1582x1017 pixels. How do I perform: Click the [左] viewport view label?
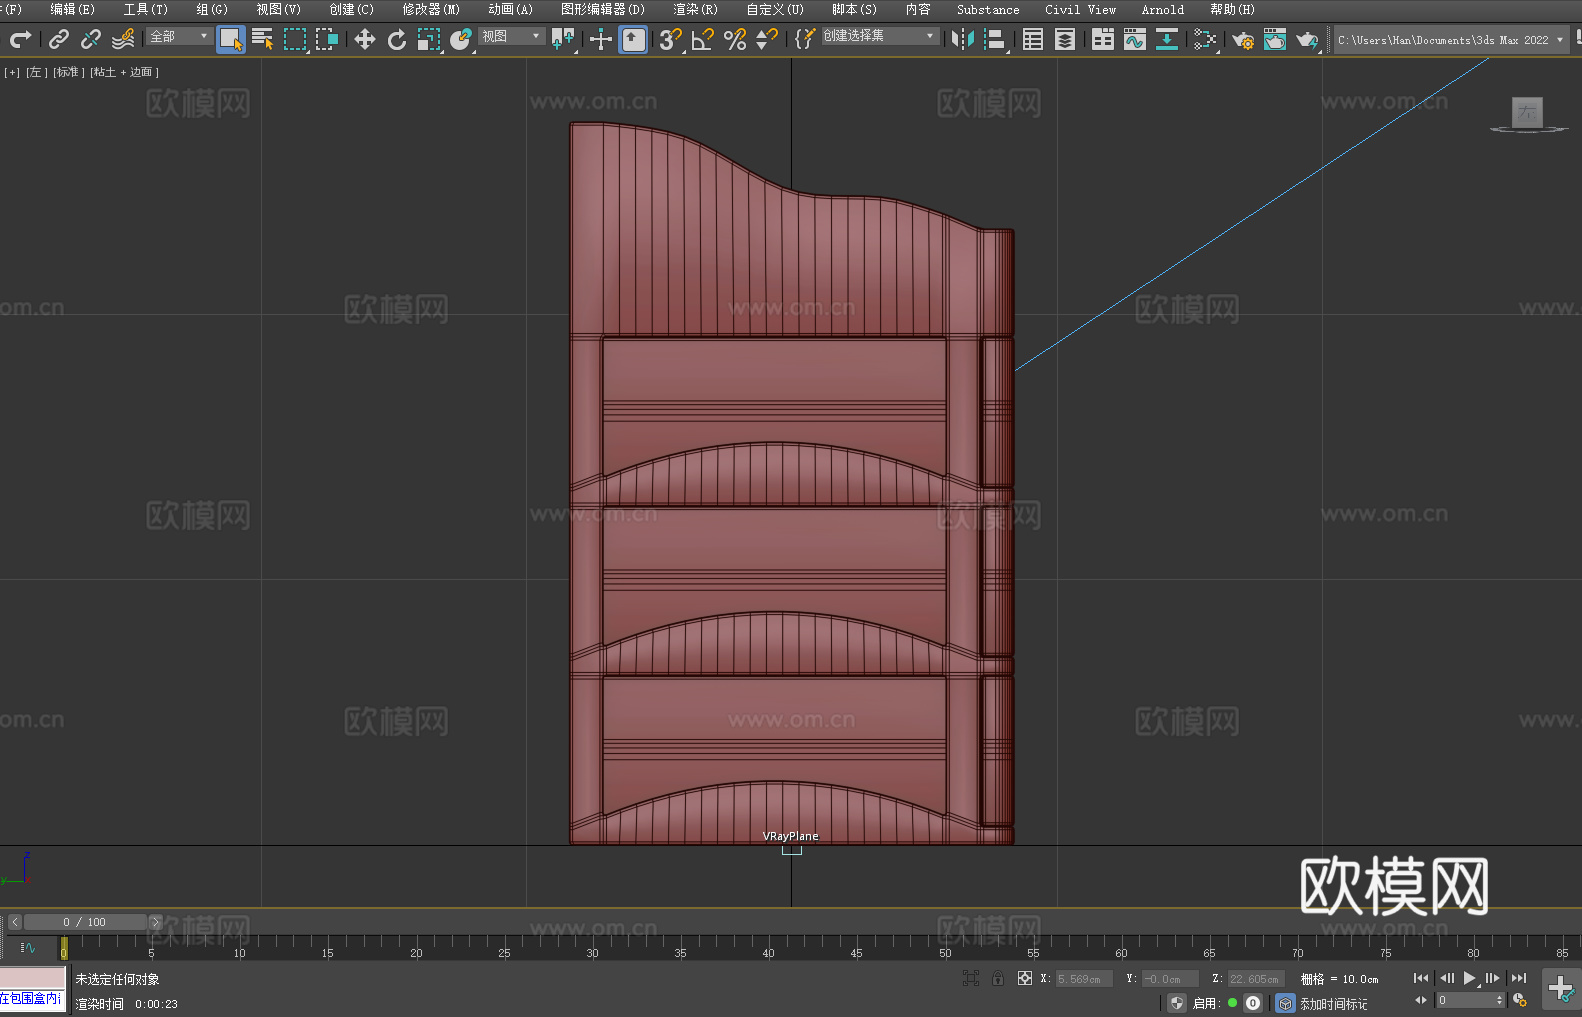37,72
